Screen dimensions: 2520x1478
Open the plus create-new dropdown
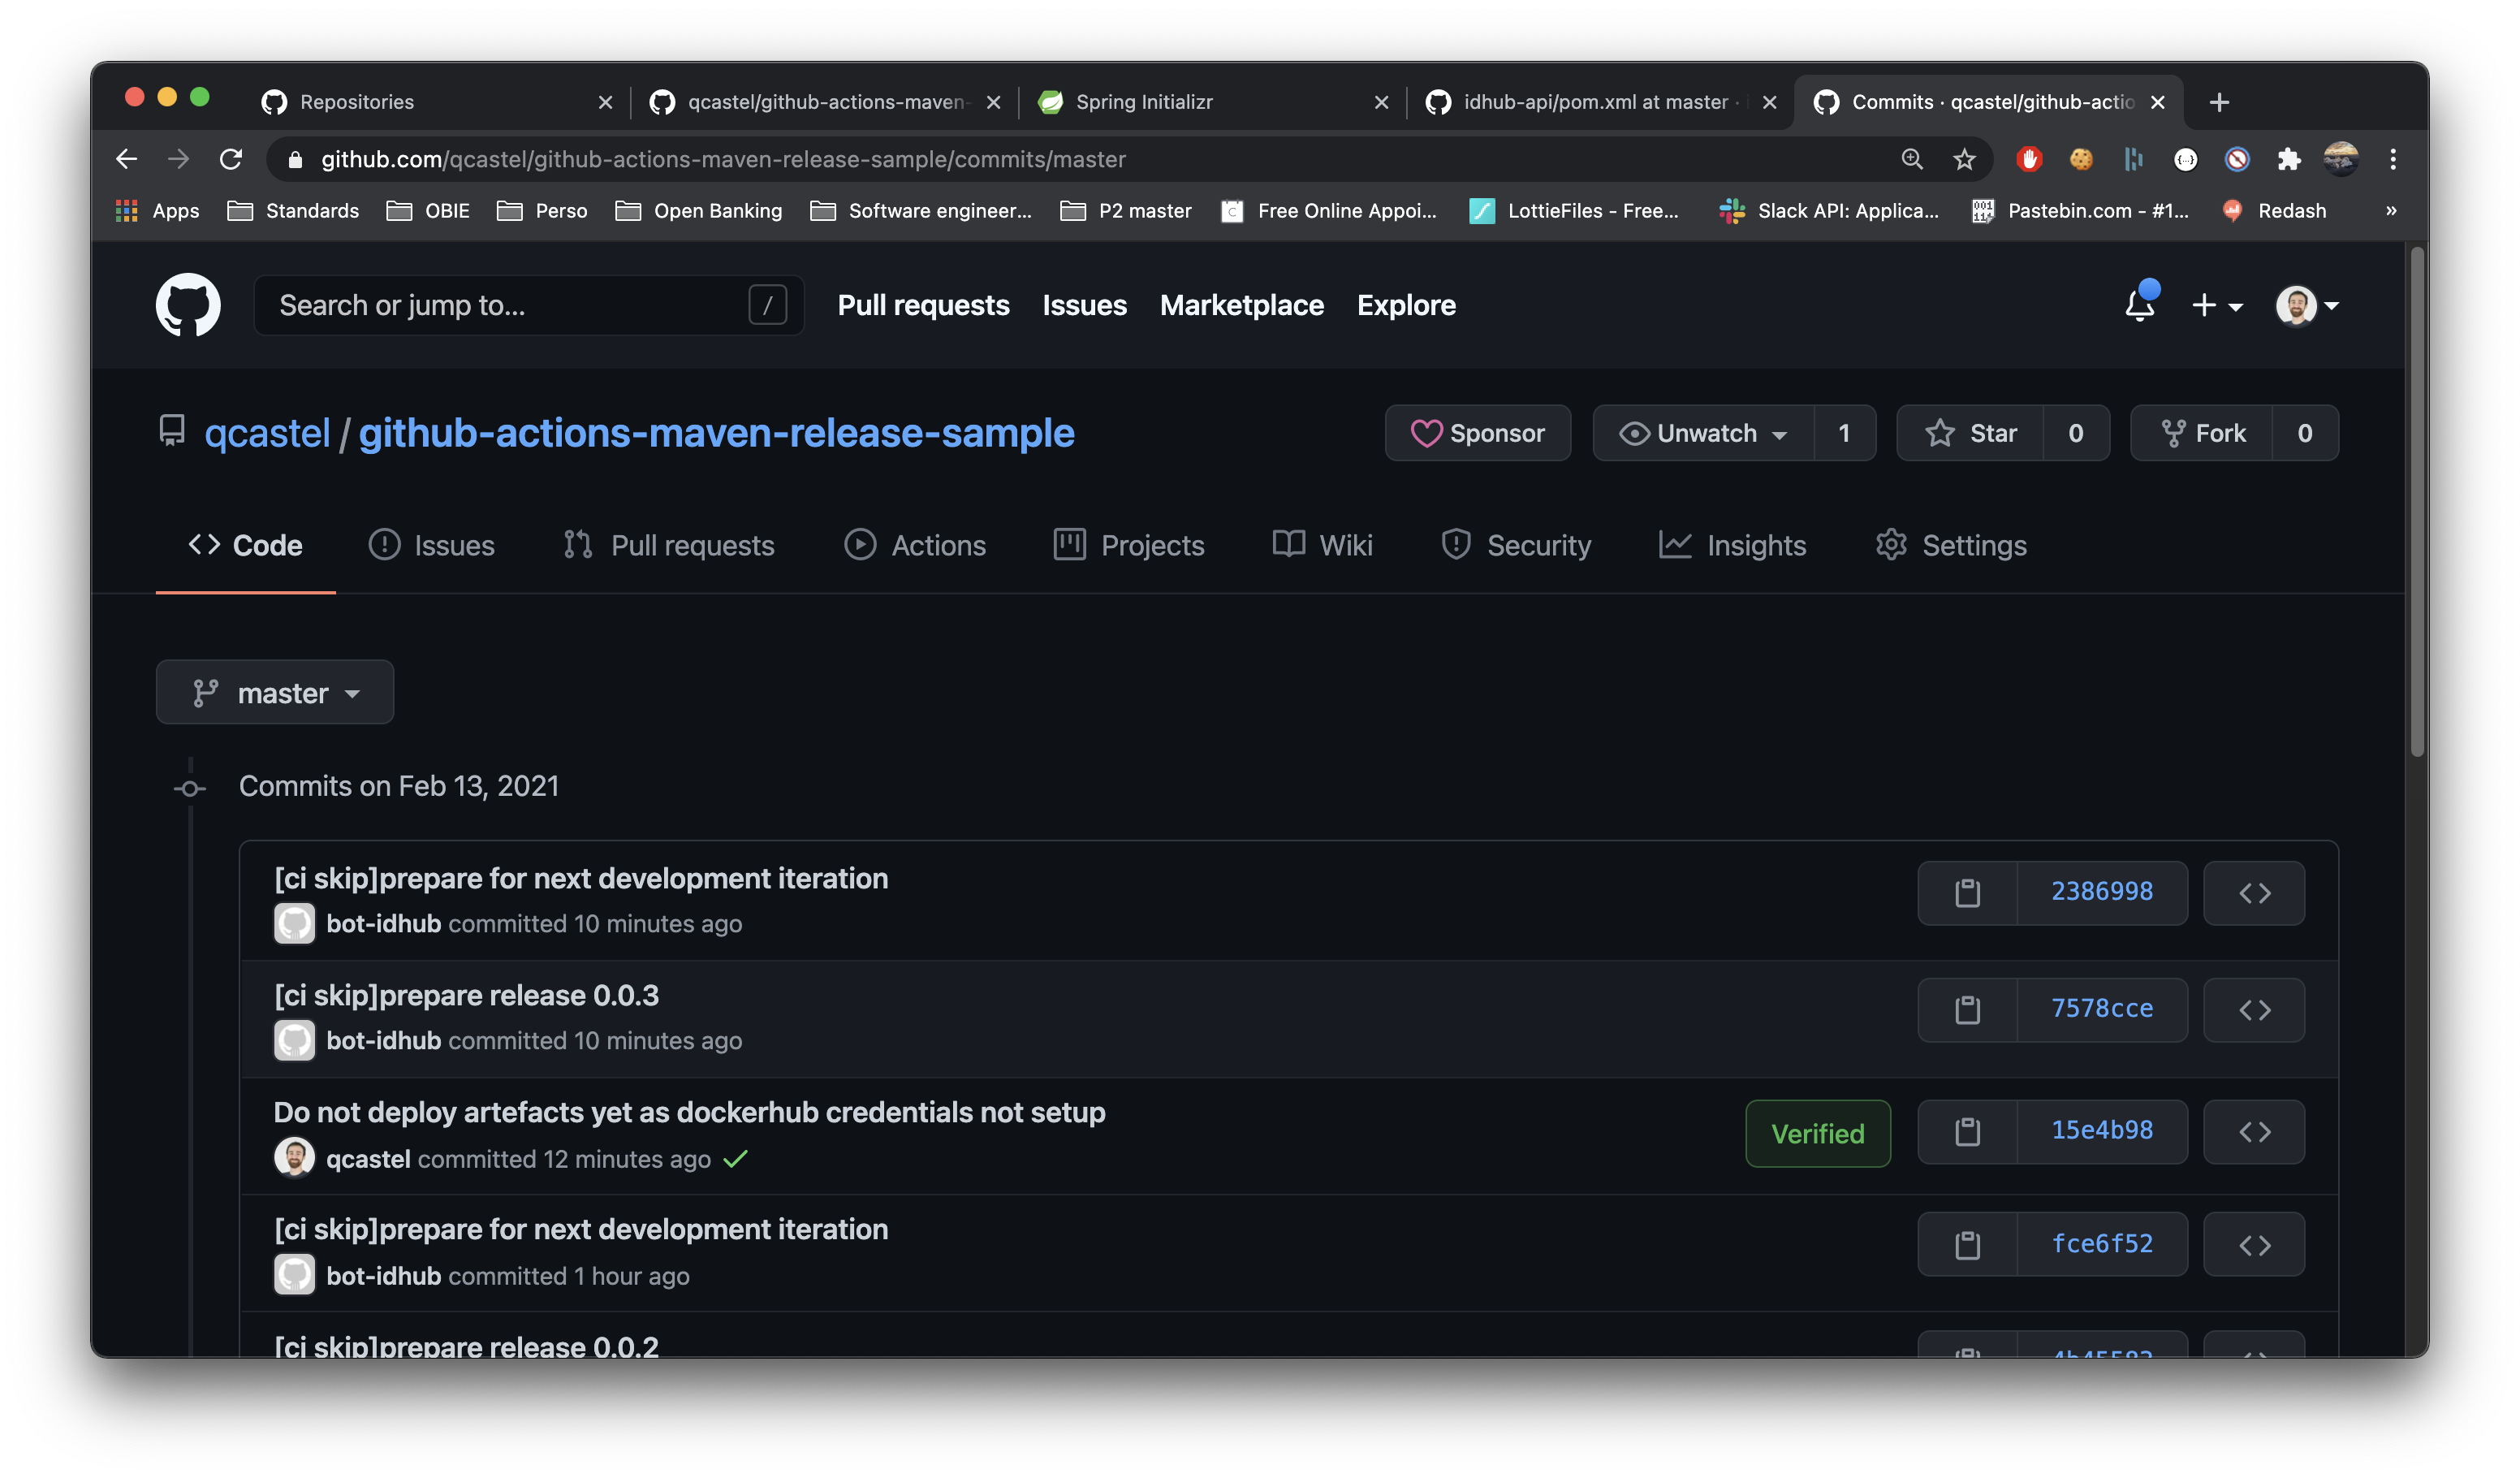2216,305
